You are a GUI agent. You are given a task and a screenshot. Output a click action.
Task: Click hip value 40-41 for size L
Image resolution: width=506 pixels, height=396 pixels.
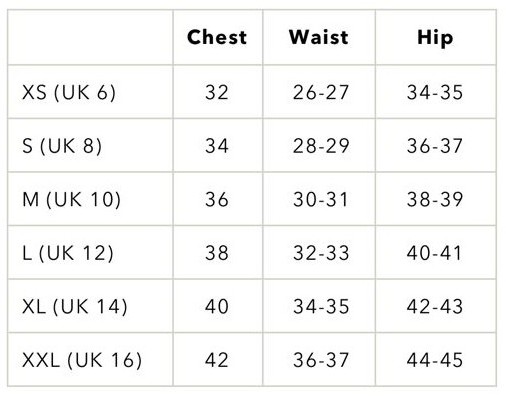(x=434, y=253)
